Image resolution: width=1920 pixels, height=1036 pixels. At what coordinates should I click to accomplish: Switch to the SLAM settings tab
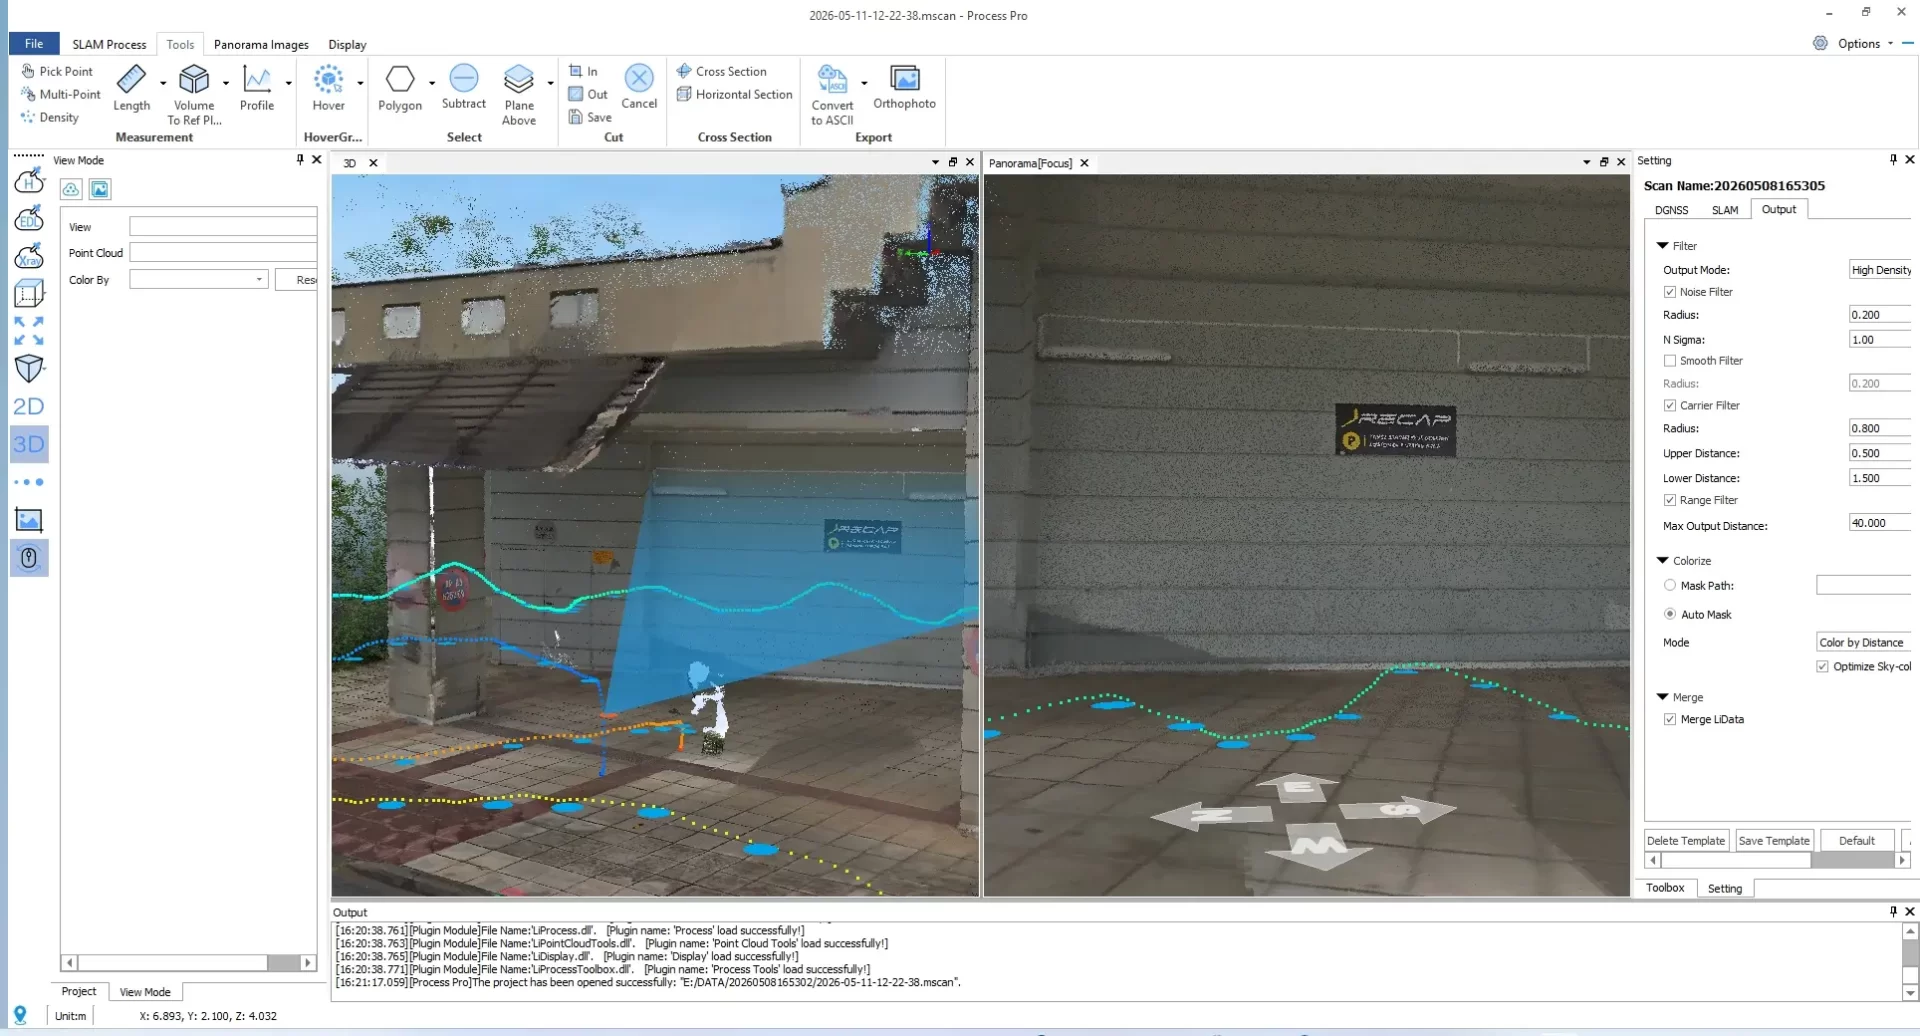tap(1725, 210)
